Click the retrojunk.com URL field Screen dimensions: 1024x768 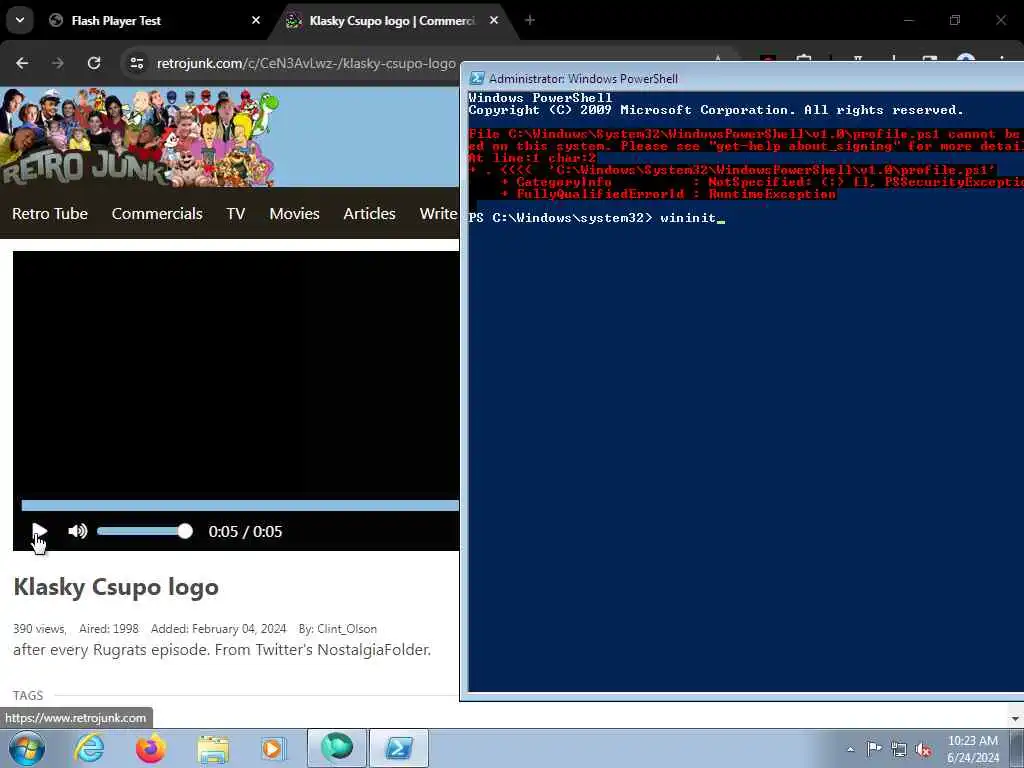click(306, 63)
